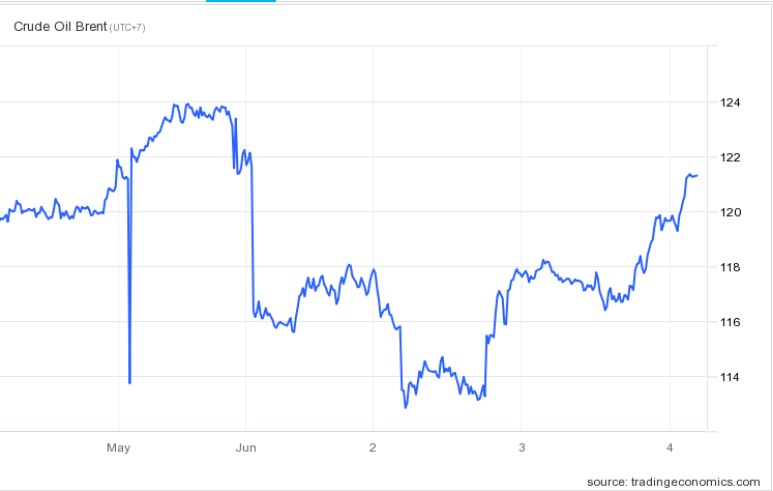
Task: Click date axis label 4
Action: 669,446
